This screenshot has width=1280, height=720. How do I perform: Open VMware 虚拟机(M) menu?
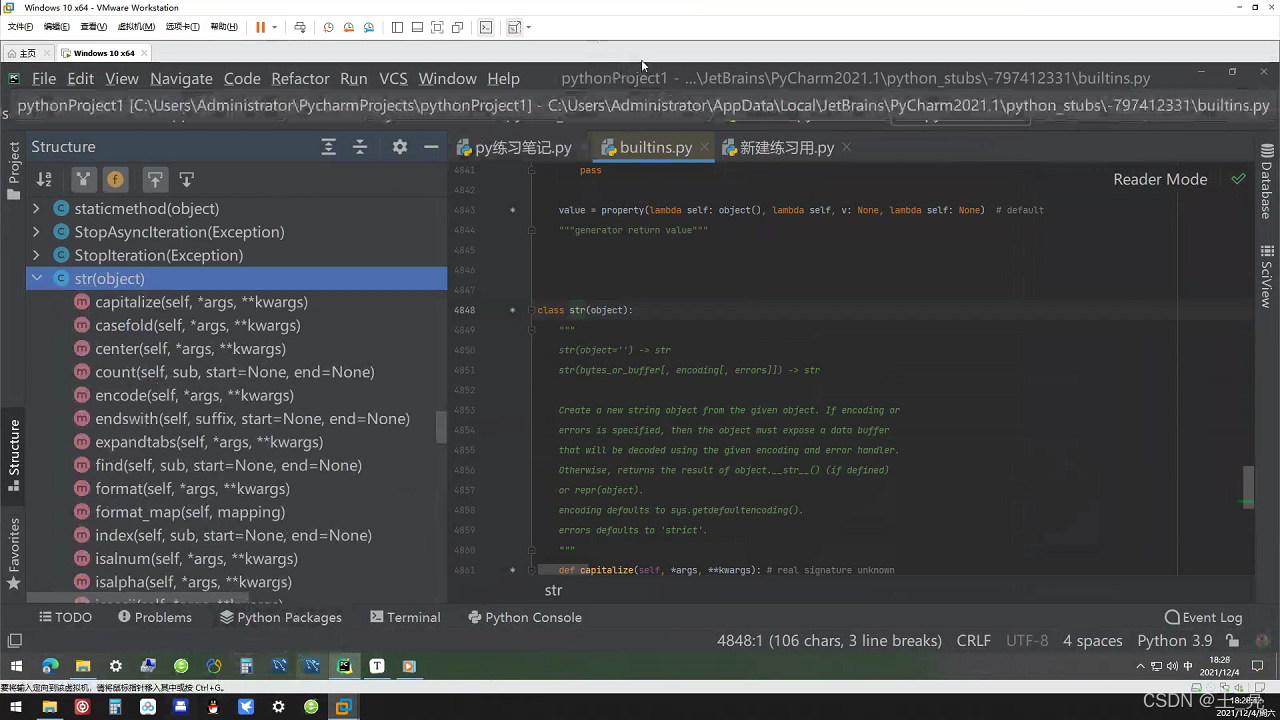pyautogui.click(x=136, y=27)
